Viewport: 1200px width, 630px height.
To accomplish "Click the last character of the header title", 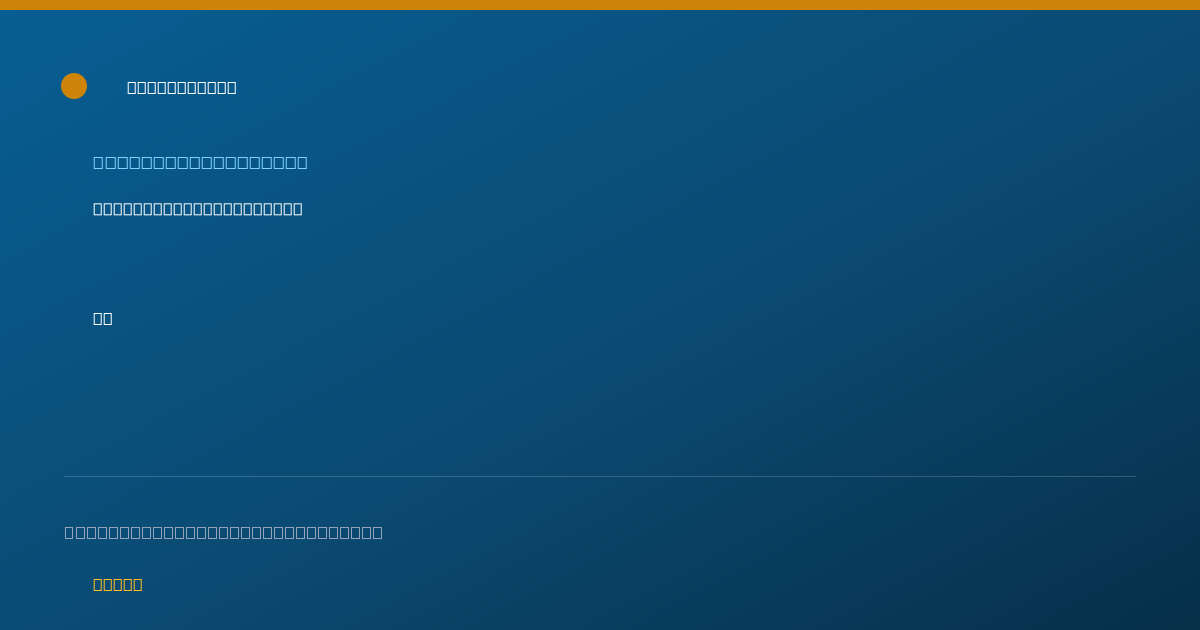I will coord(232,87).
